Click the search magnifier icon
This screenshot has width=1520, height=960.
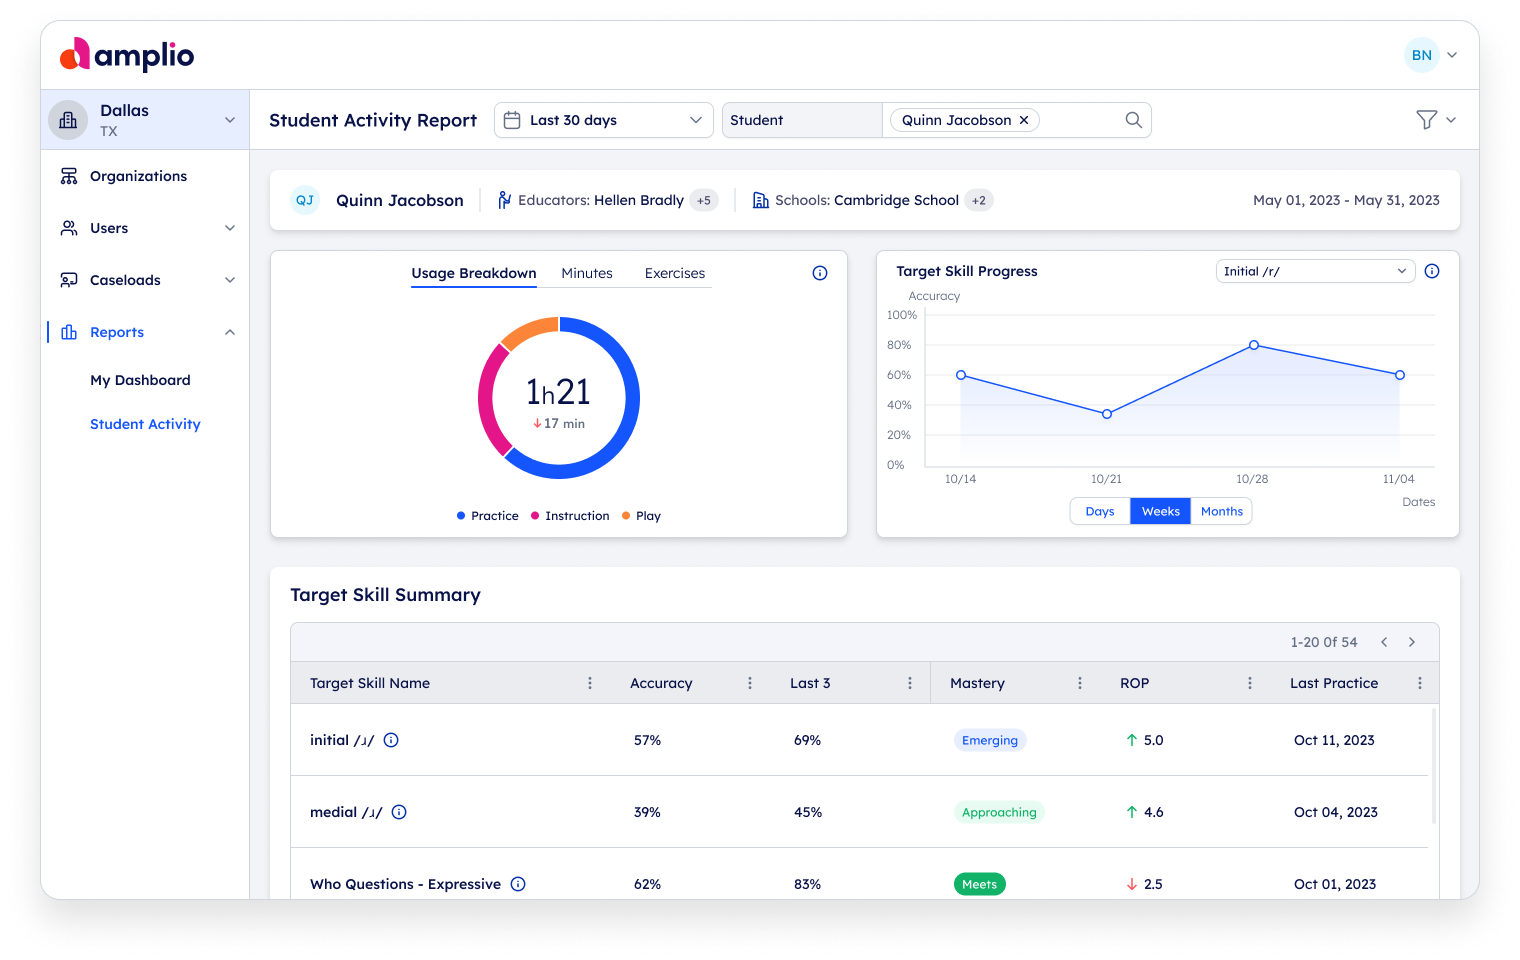1133,120
